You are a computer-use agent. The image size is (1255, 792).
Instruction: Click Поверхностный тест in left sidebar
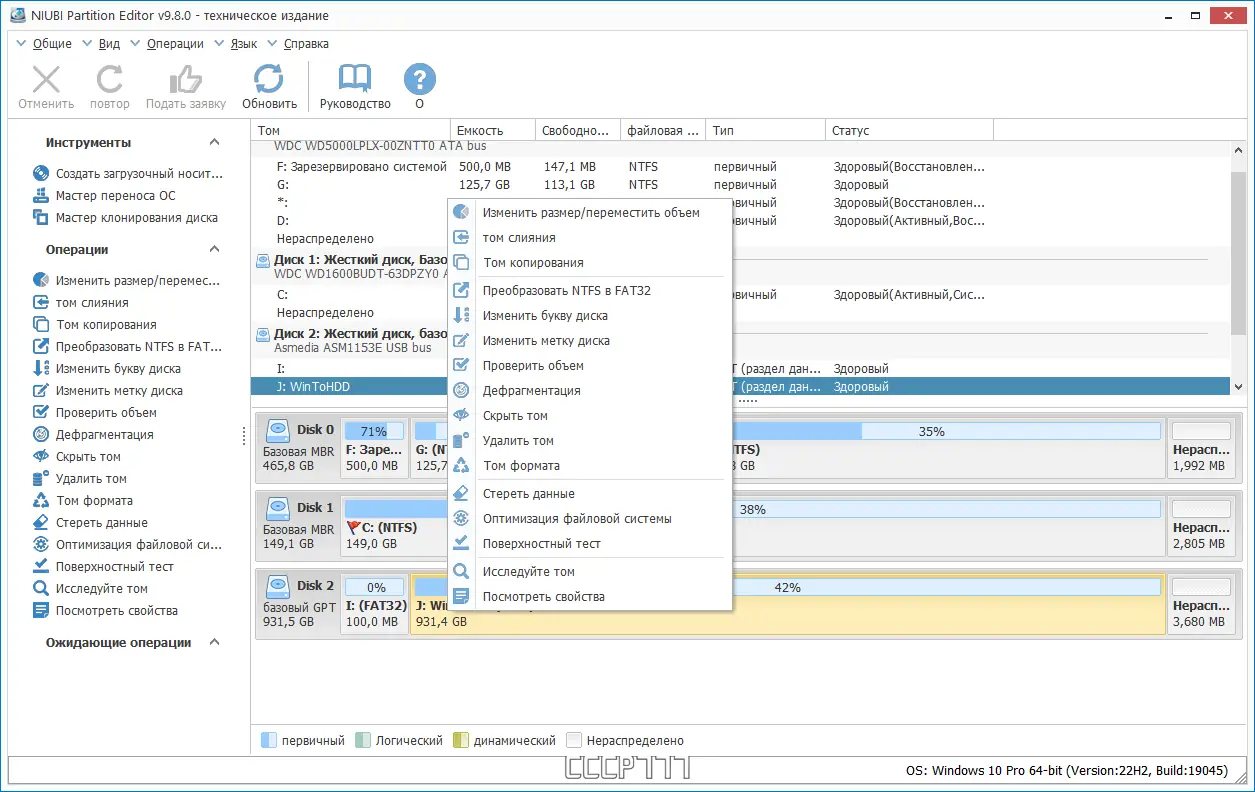tap(114, 567)
